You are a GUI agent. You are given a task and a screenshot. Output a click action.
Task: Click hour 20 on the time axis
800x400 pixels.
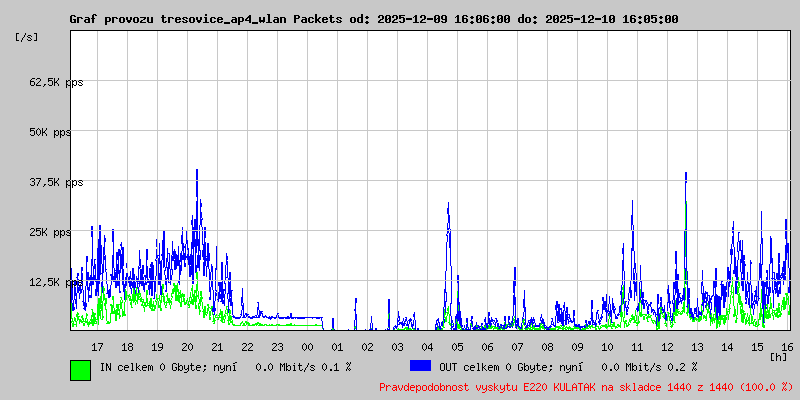click(187, 347)
